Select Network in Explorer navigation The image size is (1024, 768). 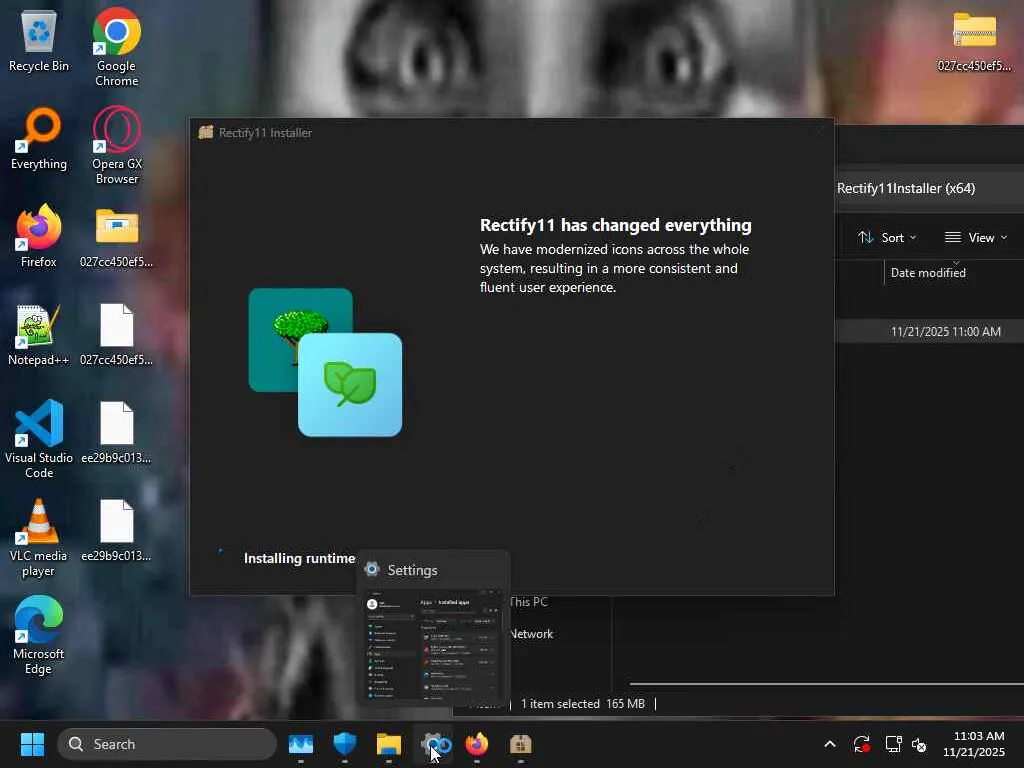pos(531,634)
